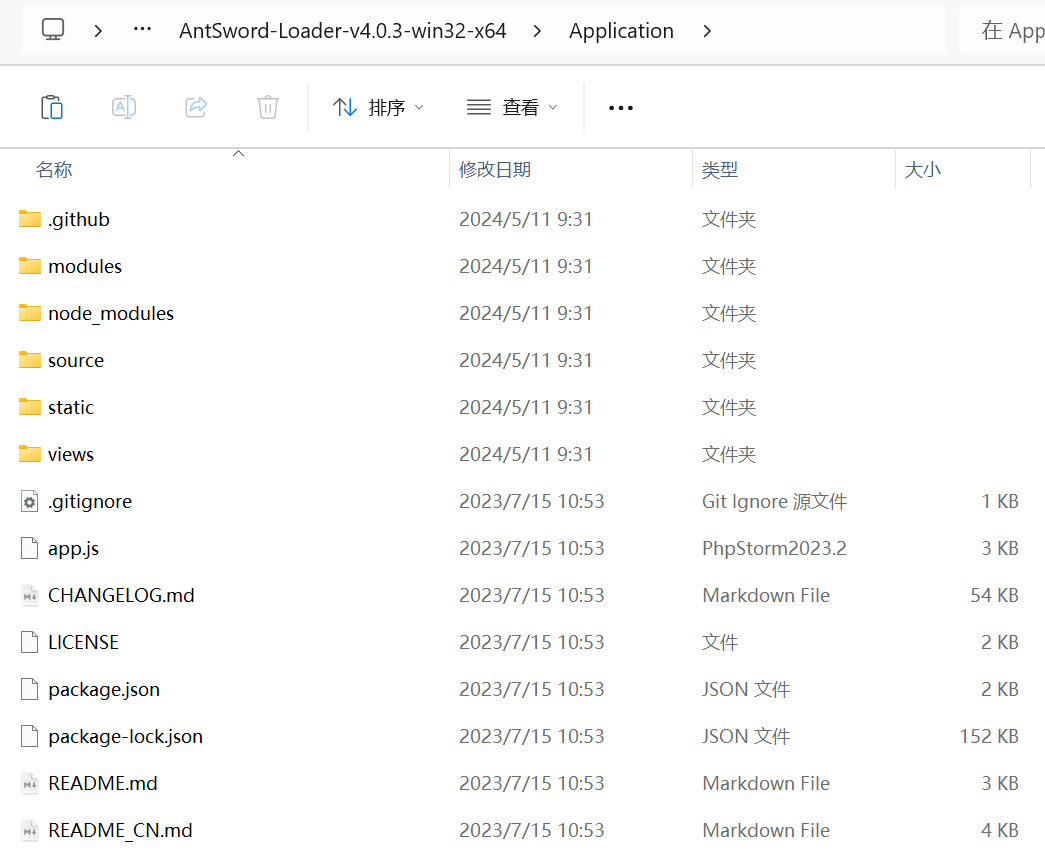Select the modules folder icon
Screen dimensions: 1045x856
(x=29, y=266)
